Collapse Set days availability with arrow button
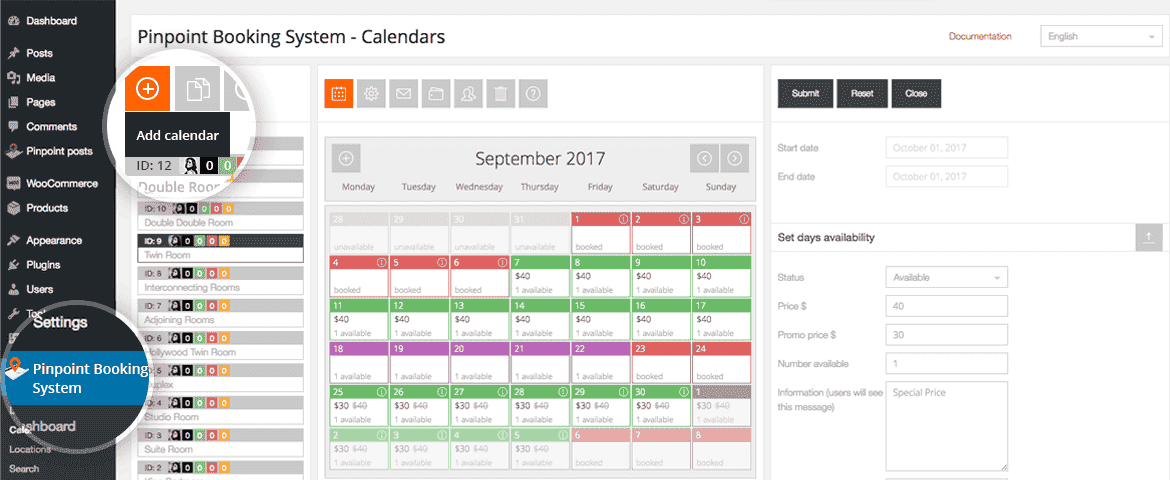 click(x=1148, y=237)
